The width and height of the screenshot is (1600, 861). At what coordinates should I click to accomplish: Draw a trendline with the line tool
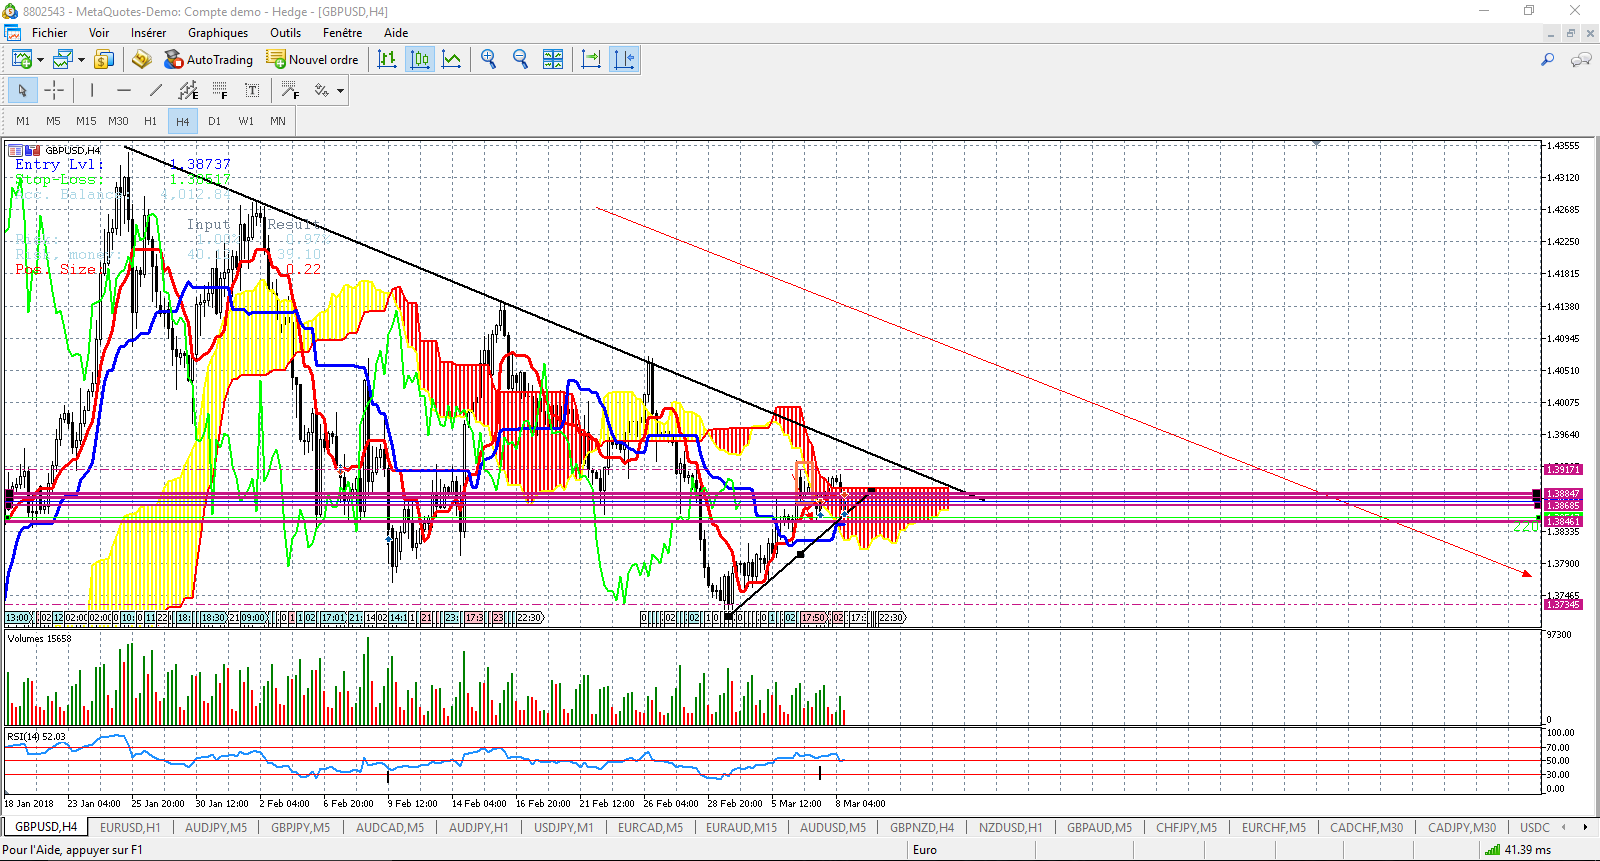156,90
